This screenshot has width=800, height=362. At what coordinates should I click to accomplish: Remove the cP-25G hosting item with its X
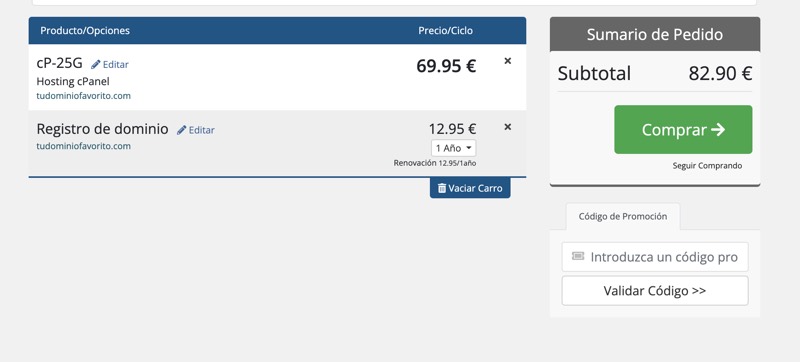tap(508, 61)
